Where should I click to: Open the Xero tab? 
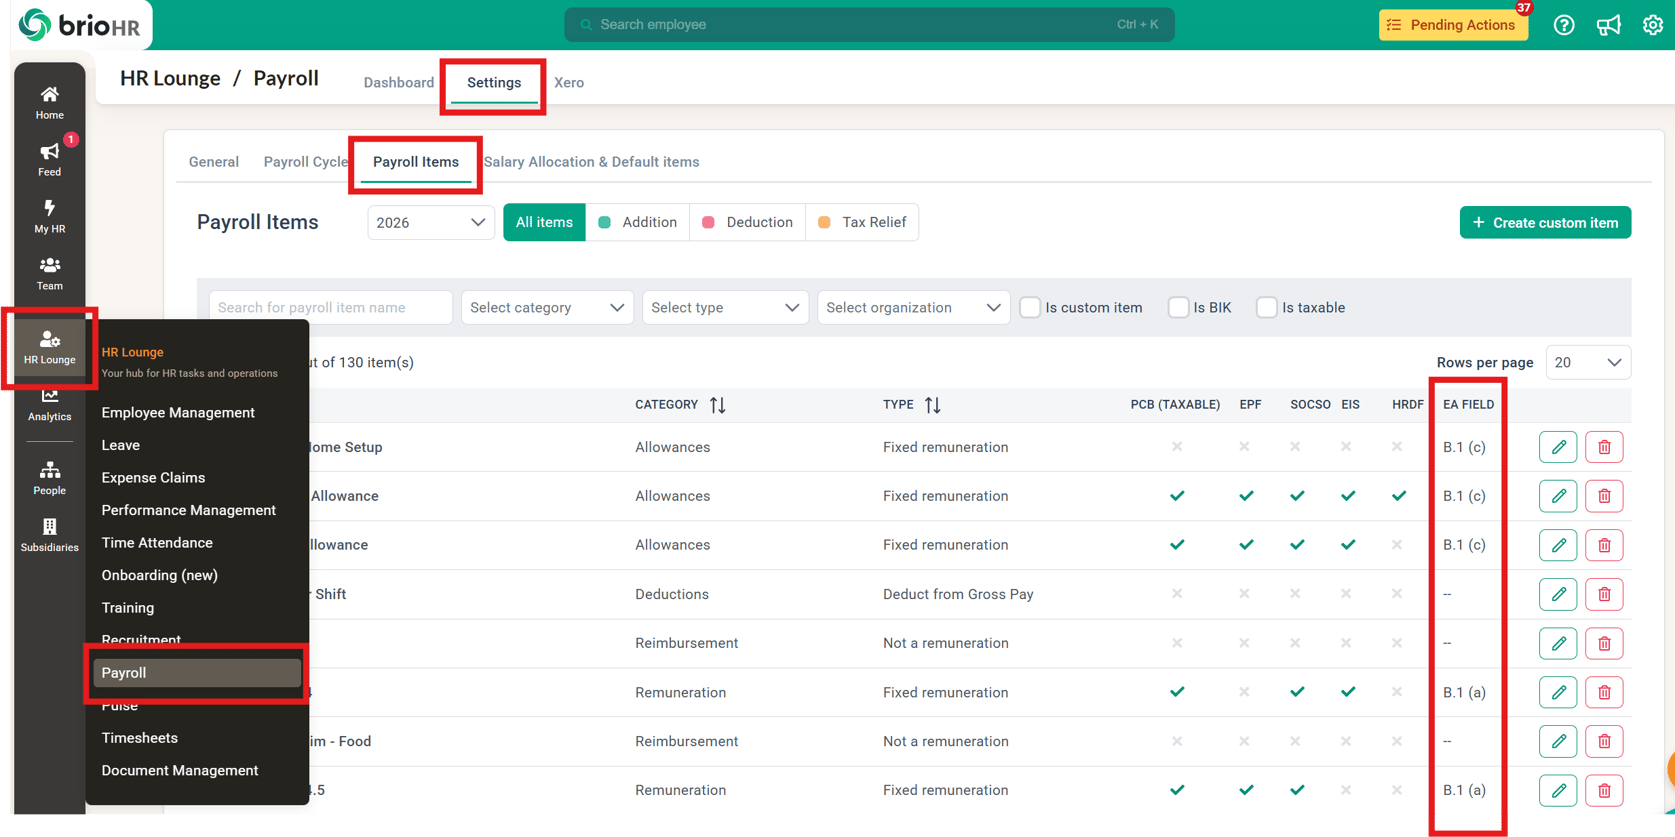tap(569, 83)
